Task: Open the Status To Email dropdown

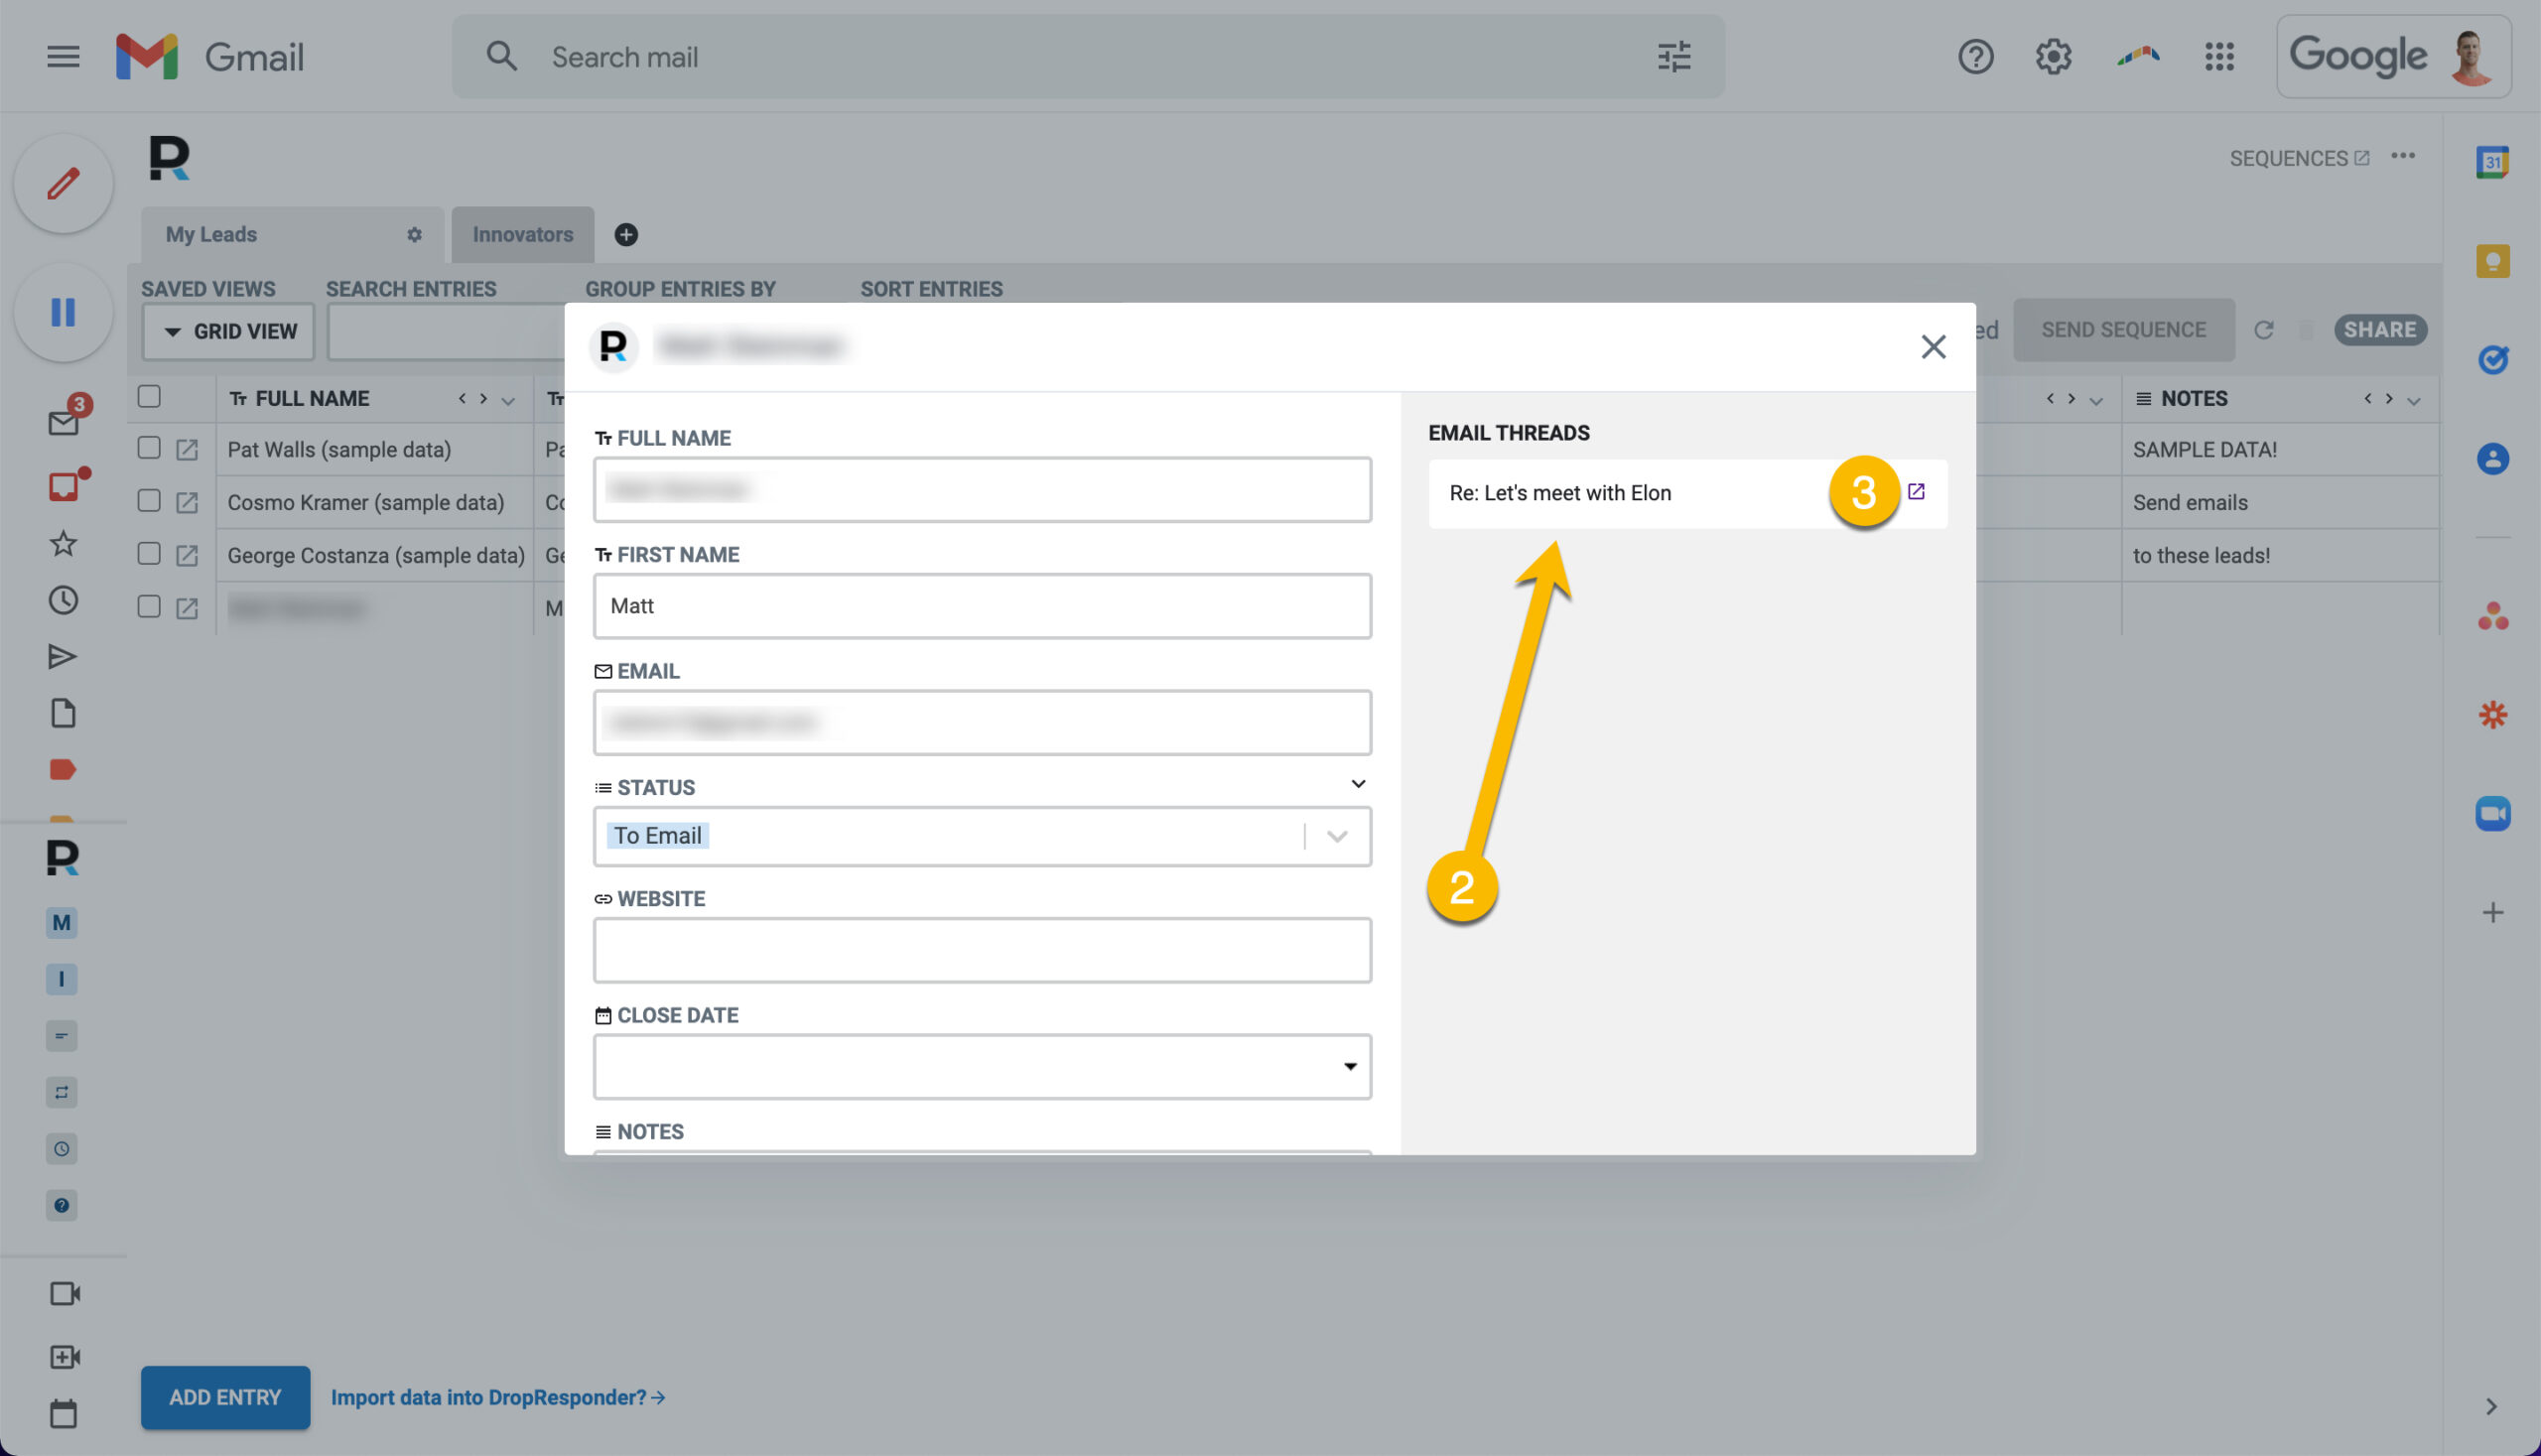Action: coord(982,836)
